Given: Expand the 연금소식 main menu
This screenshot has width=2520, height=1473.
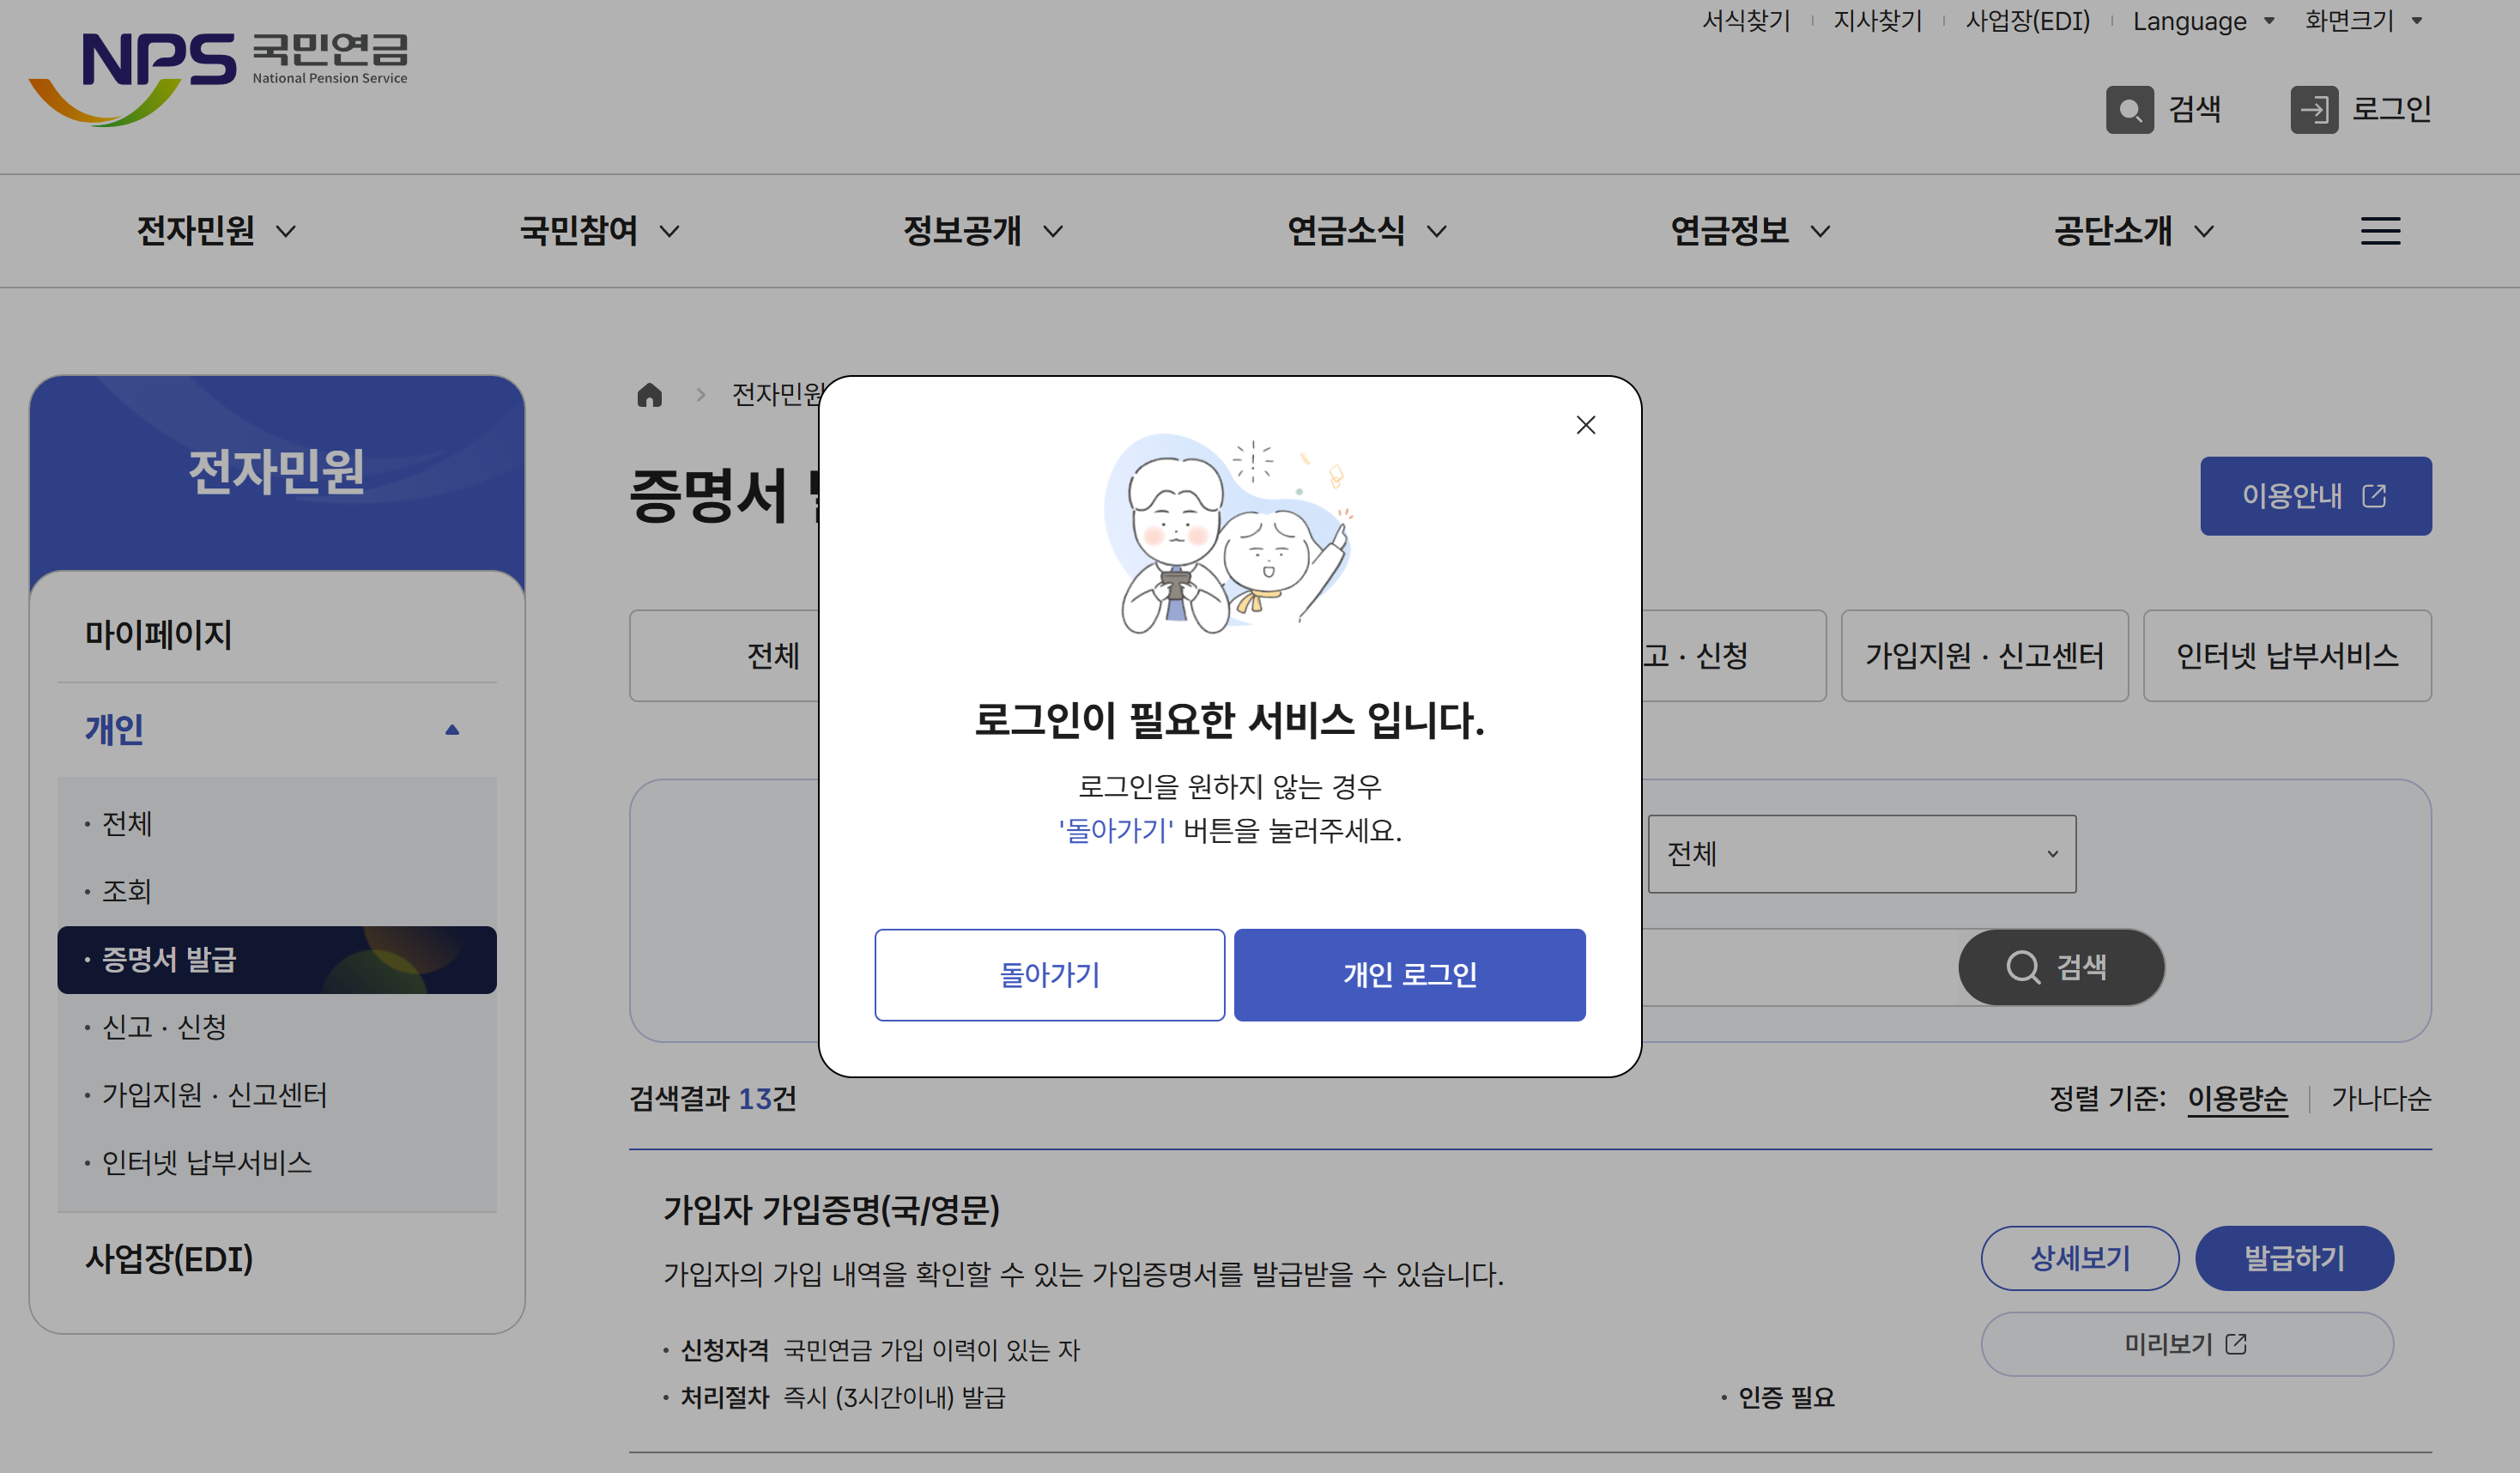Looking at the screenshot, I should click(x=1366, y=231).
